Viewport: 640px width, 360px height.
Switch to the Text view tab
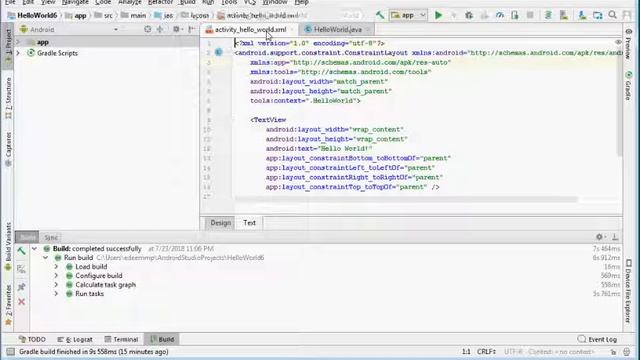pyautogui.click(x=249, y=223)
